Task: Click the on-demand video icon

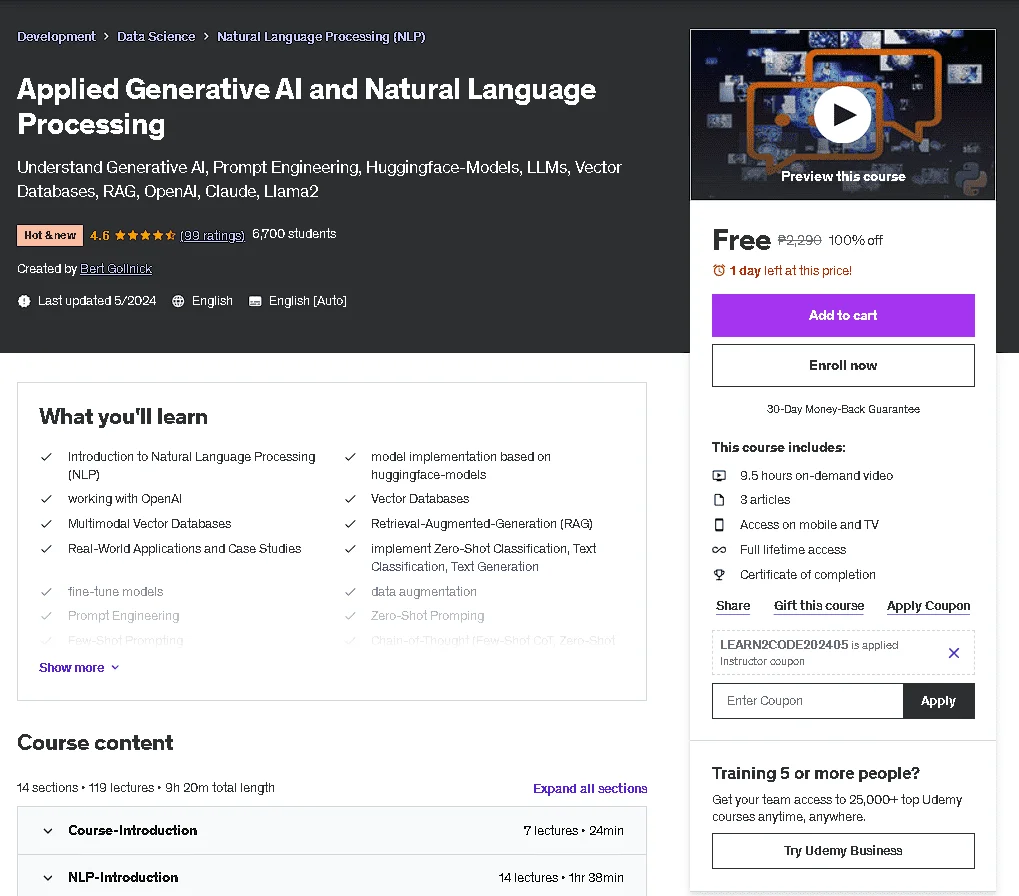Action: pos(719,476)
